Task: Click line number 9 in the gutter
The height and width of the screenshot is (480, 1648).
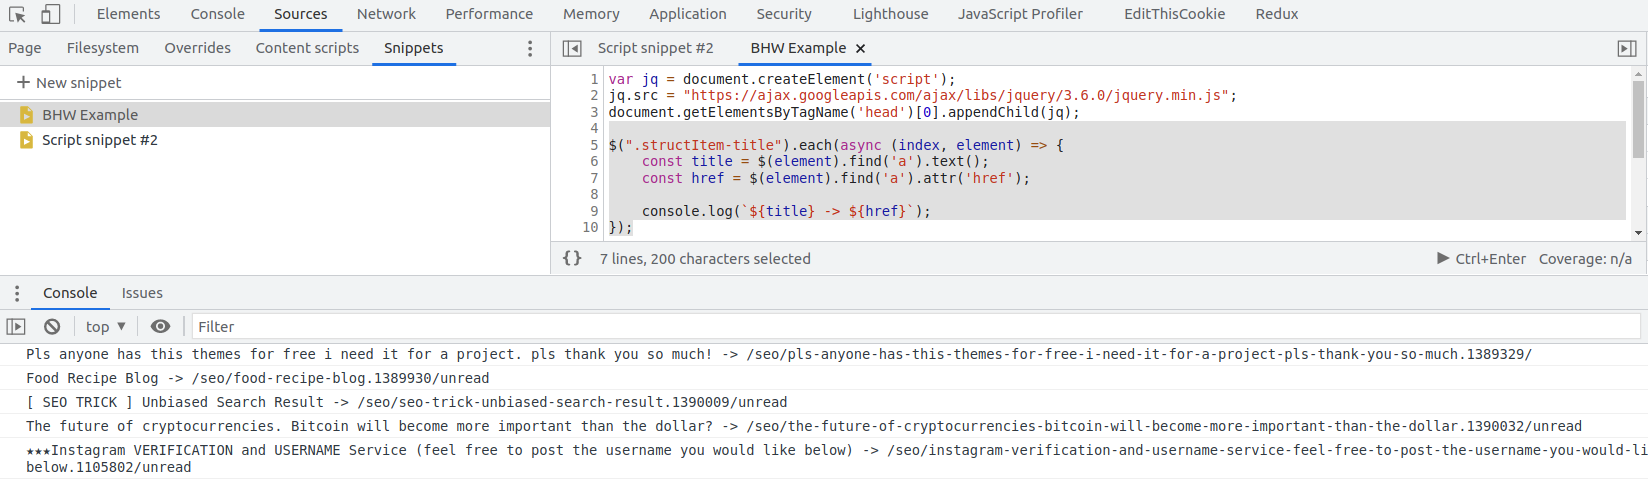Action: coord(594,211)
